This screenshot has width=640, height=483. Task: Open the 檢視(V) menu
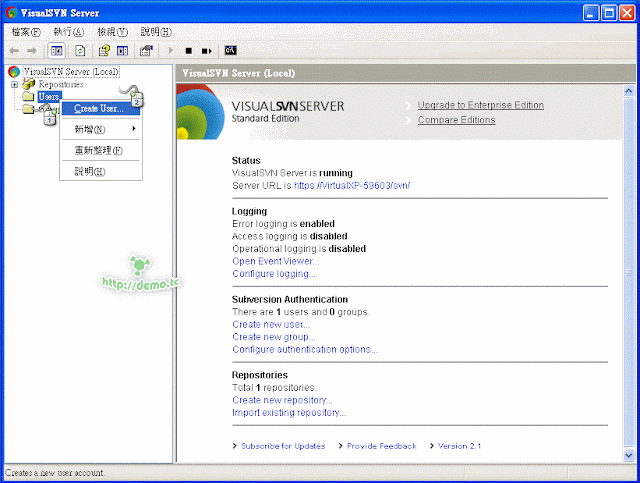(x=112, y=32)
